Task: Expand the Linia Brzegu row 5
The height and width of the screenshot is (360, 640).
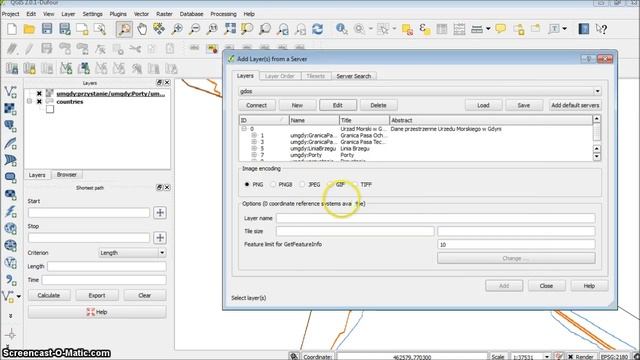Action: 254,149
